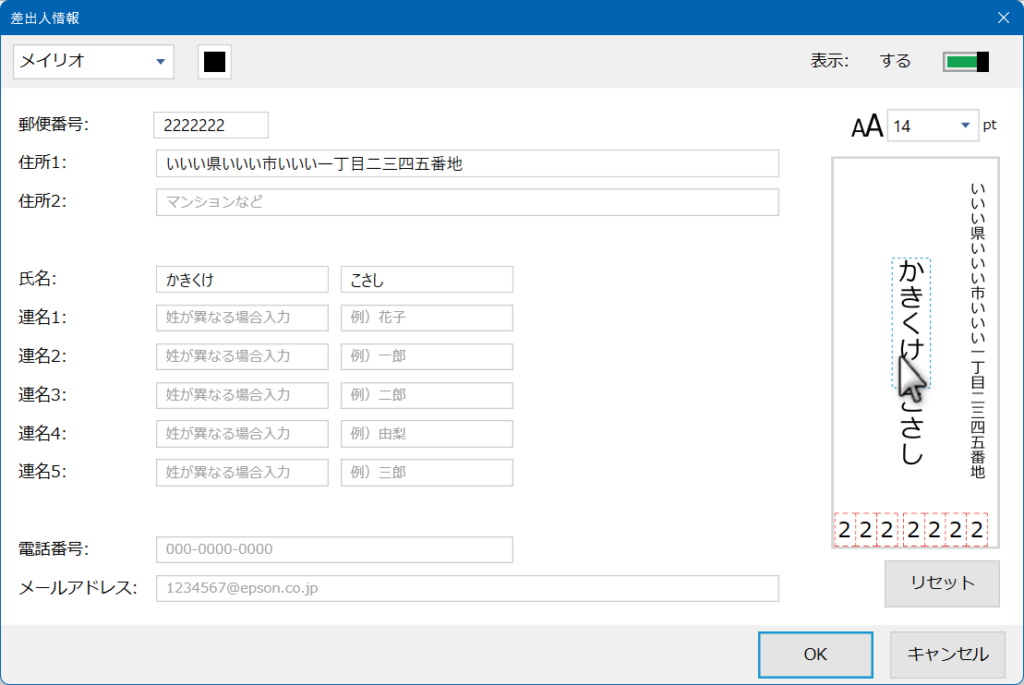Click inside the 住所1 address field
The width and height of the screenshot is (1024, 685).
pyautogui.click(x=467, y=163)
